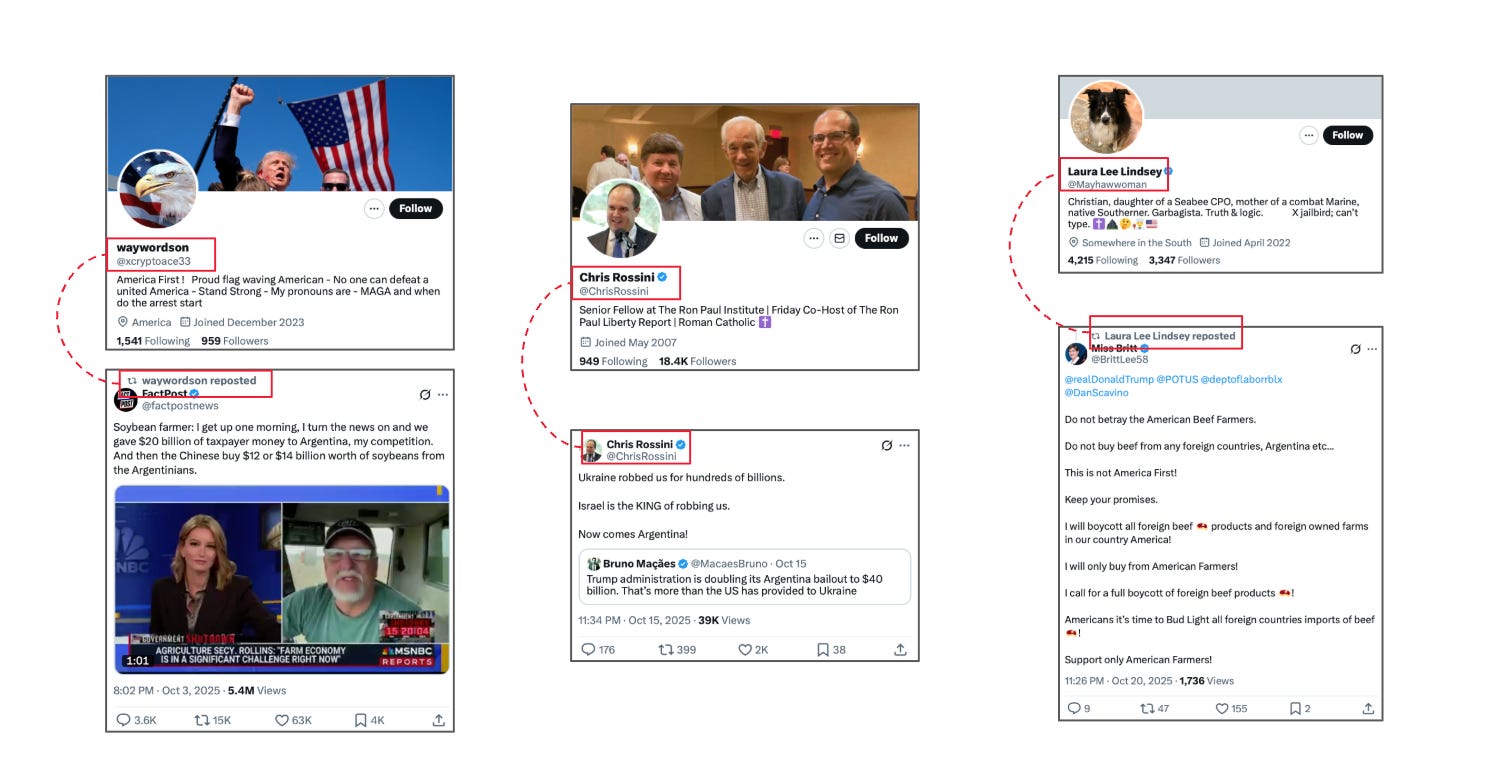Follow Laura Lee Lindsey's profile
Screen dimensions: 1488x762
click(1348, 135)
